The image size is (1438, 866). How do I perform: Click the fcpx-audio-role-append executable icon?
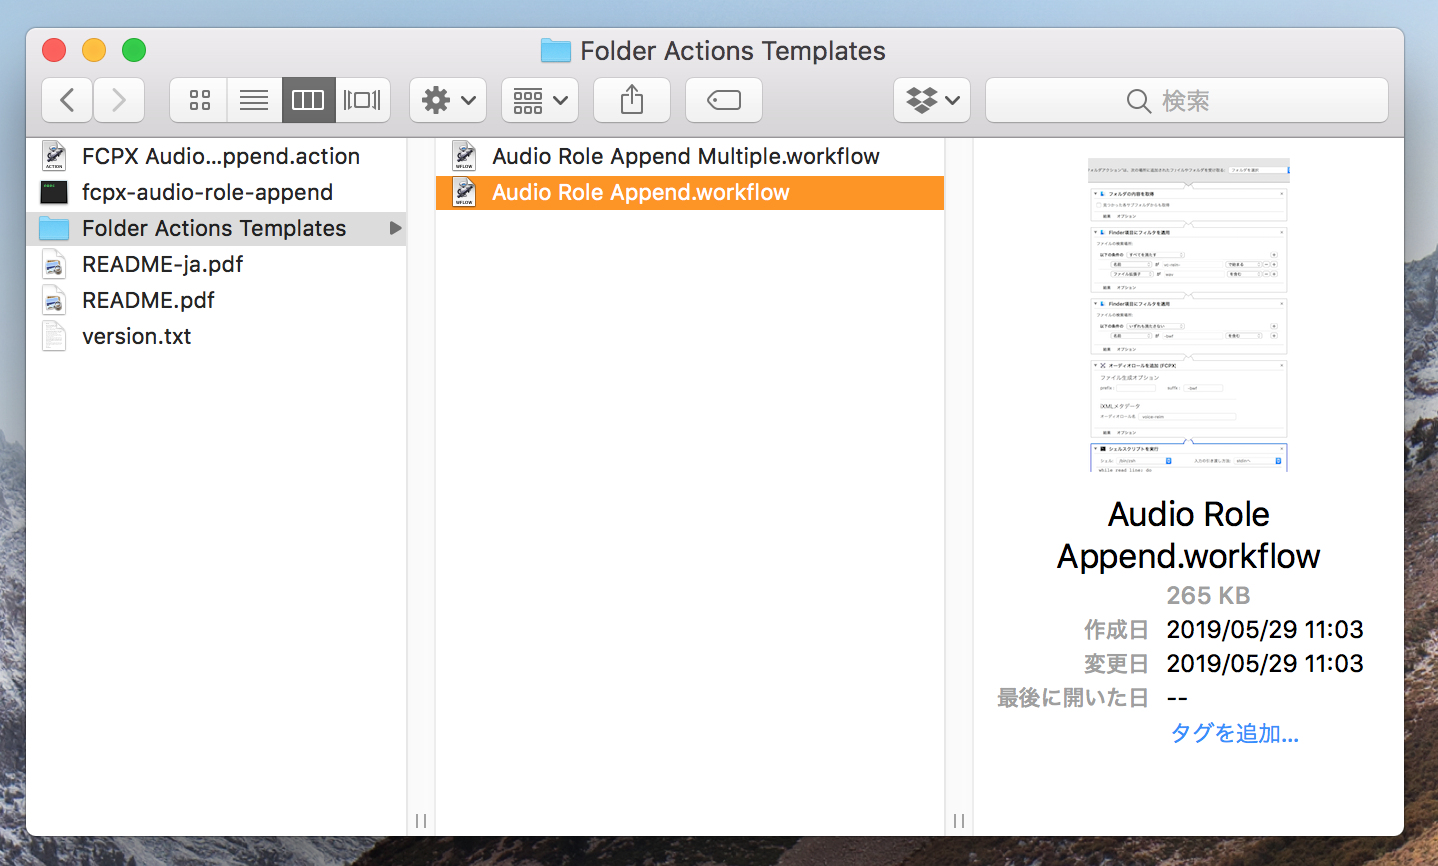tap(54, 192)
